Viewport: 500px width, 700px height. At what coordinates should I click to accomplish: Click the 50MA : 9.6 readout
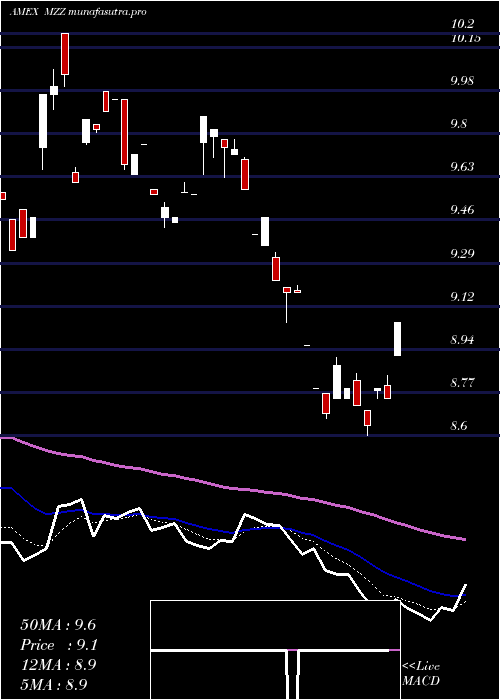(58, 625)
